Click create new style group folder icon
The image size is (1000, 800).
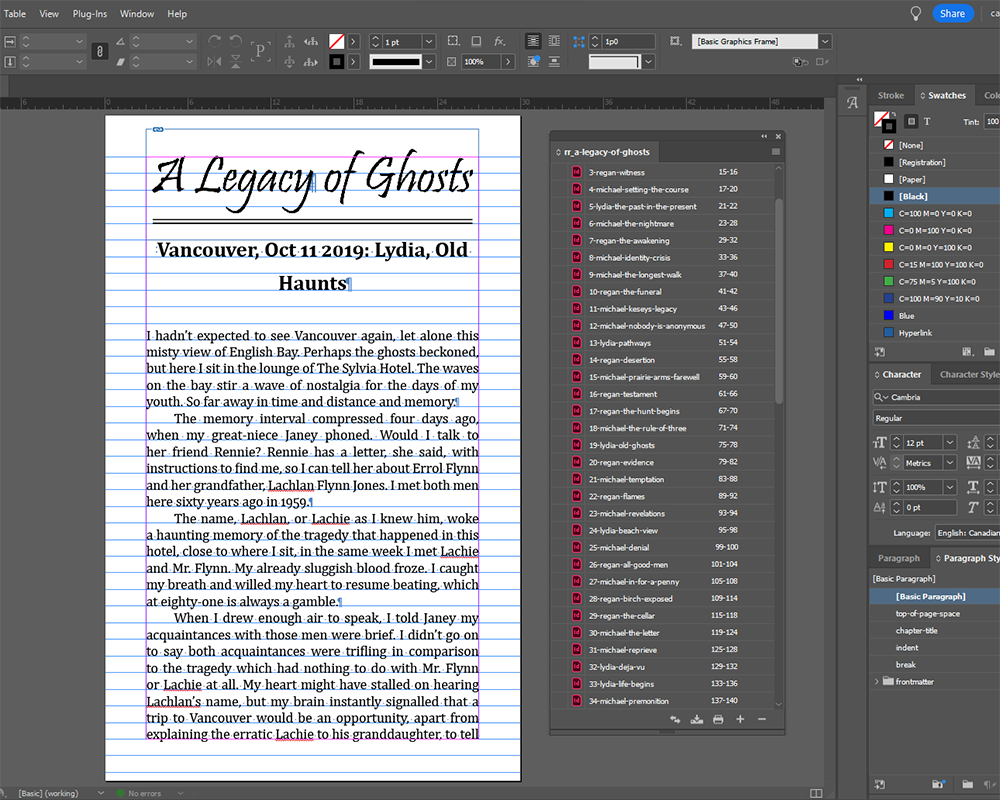967,784
